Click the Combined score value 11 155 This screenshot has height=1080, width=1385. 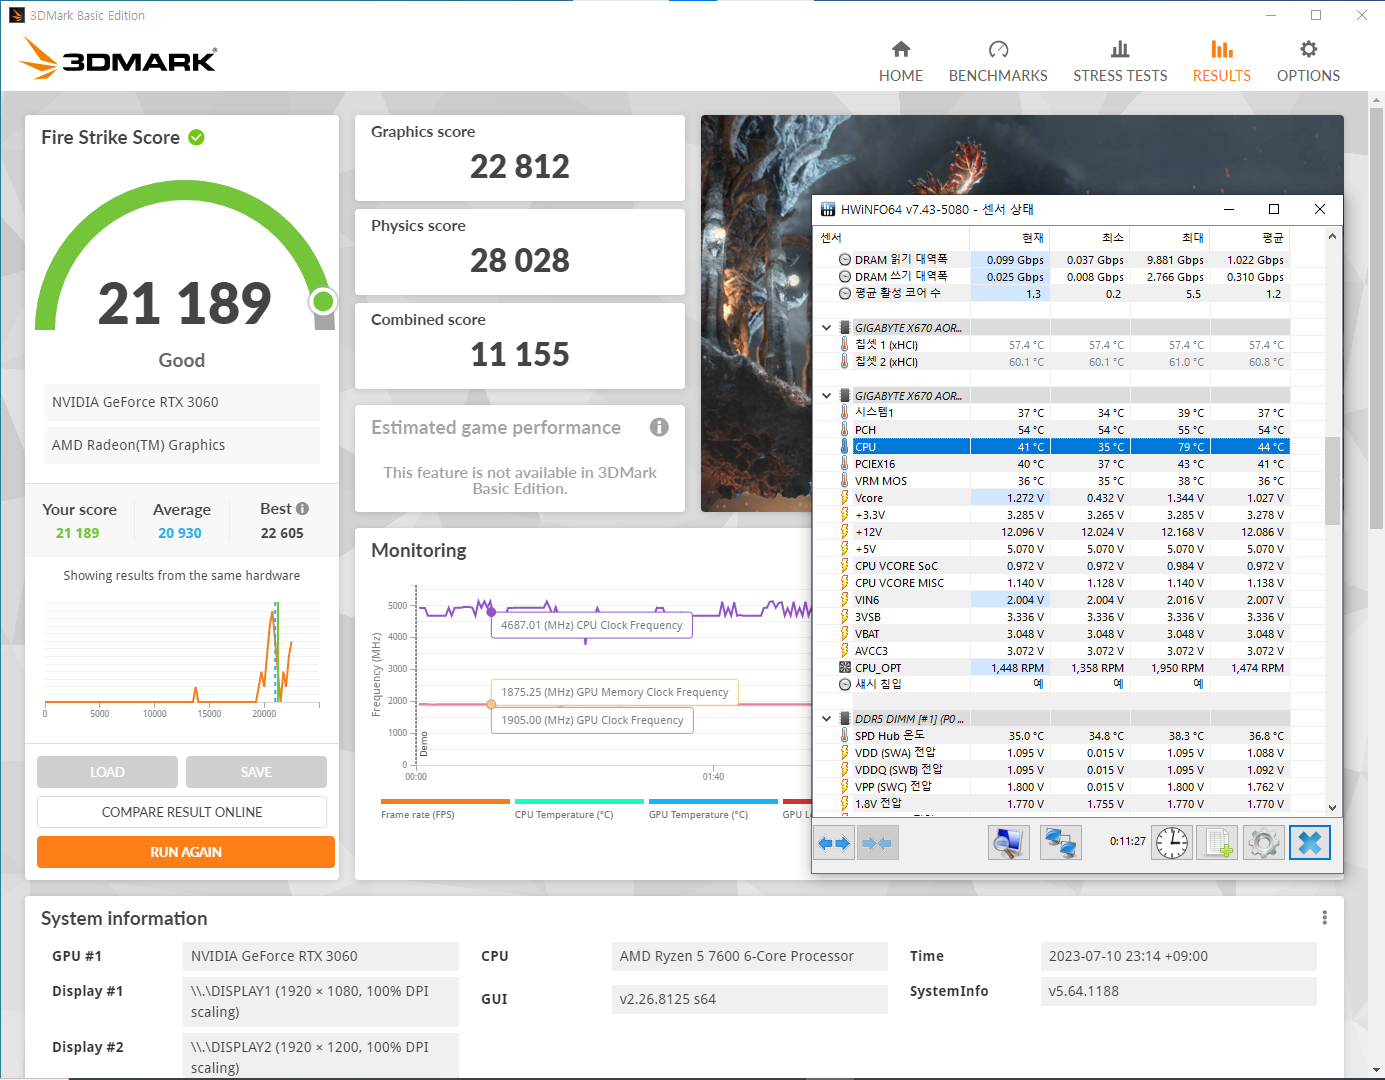520,355
